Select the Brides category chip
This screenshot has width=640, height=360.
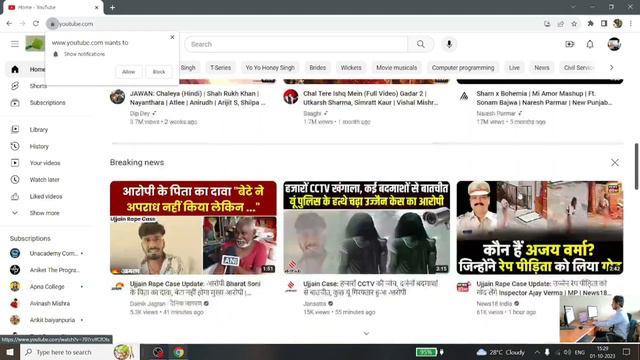point(318,68)
